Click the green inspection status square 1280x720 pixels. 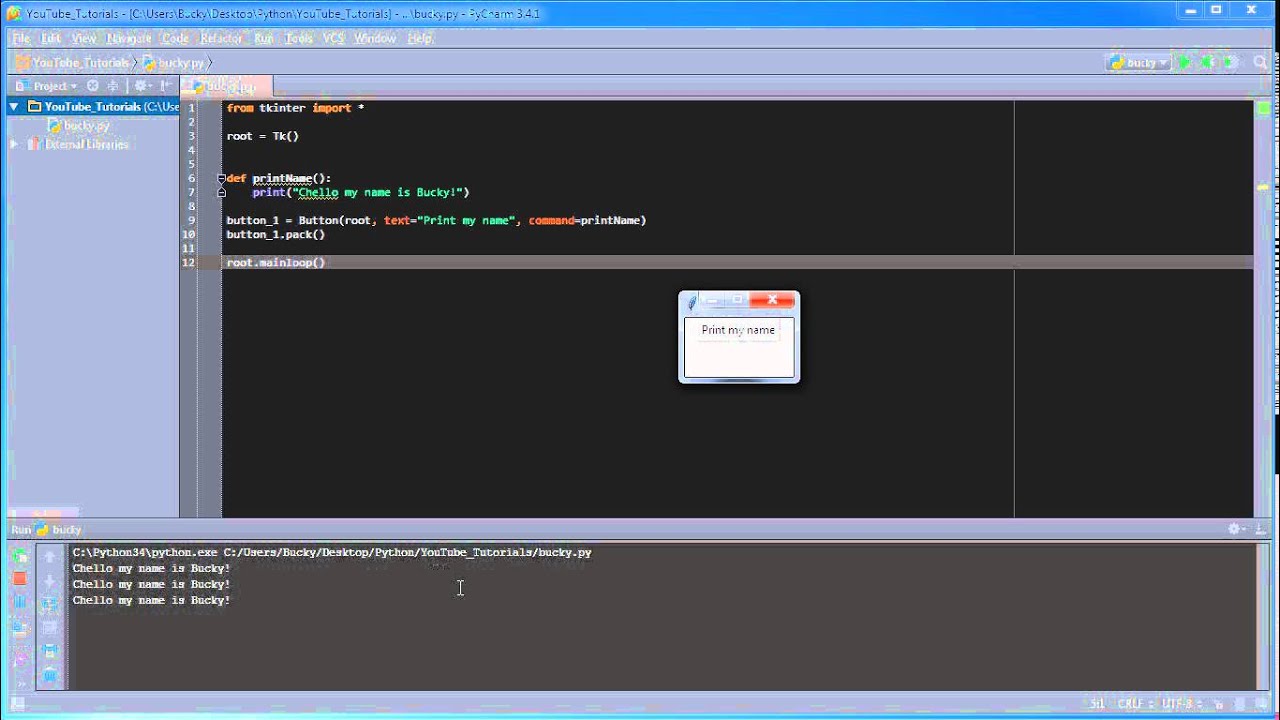1263,108
